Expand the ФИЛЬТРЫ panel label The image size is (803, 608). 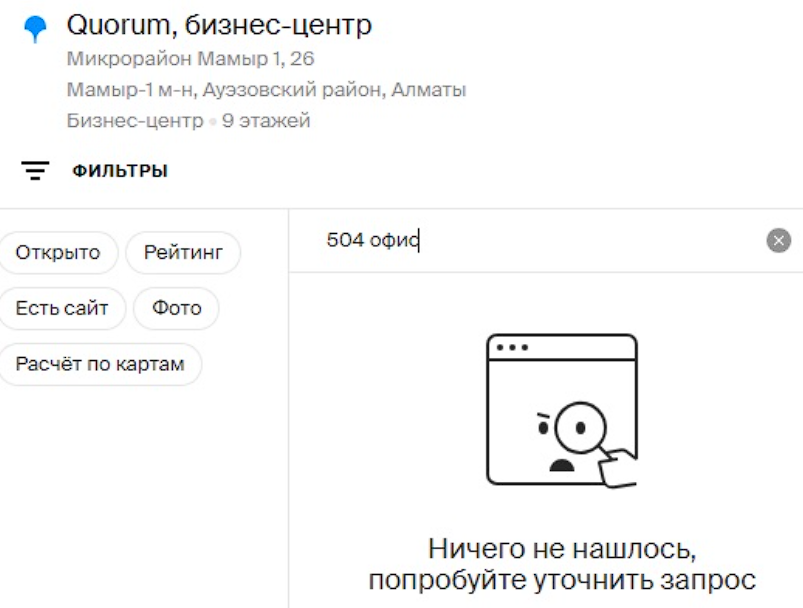(120, 171)
